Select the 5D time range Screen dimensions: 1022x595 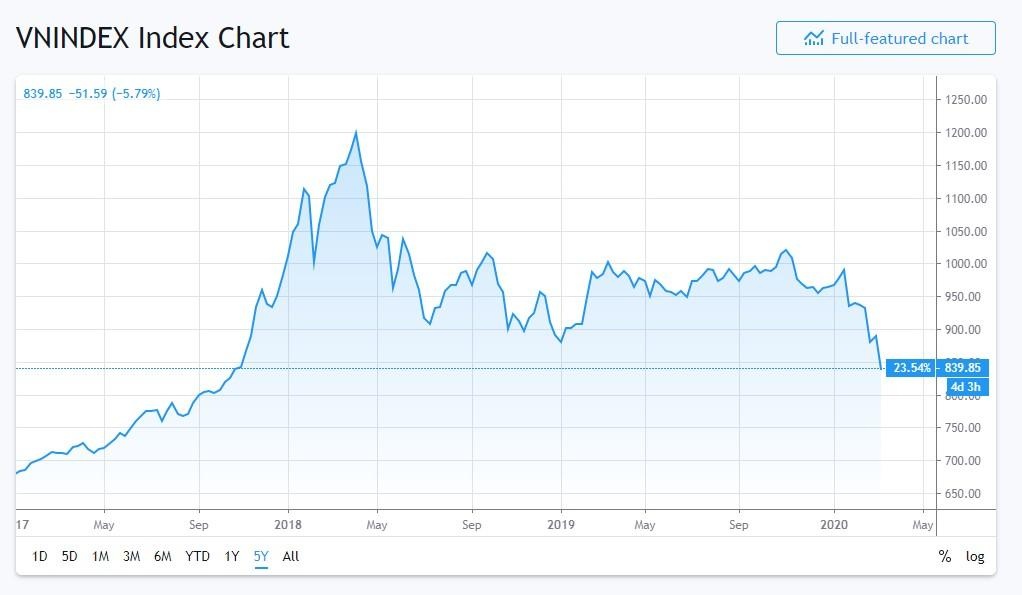pyautogui.click(x=69, y=556)
